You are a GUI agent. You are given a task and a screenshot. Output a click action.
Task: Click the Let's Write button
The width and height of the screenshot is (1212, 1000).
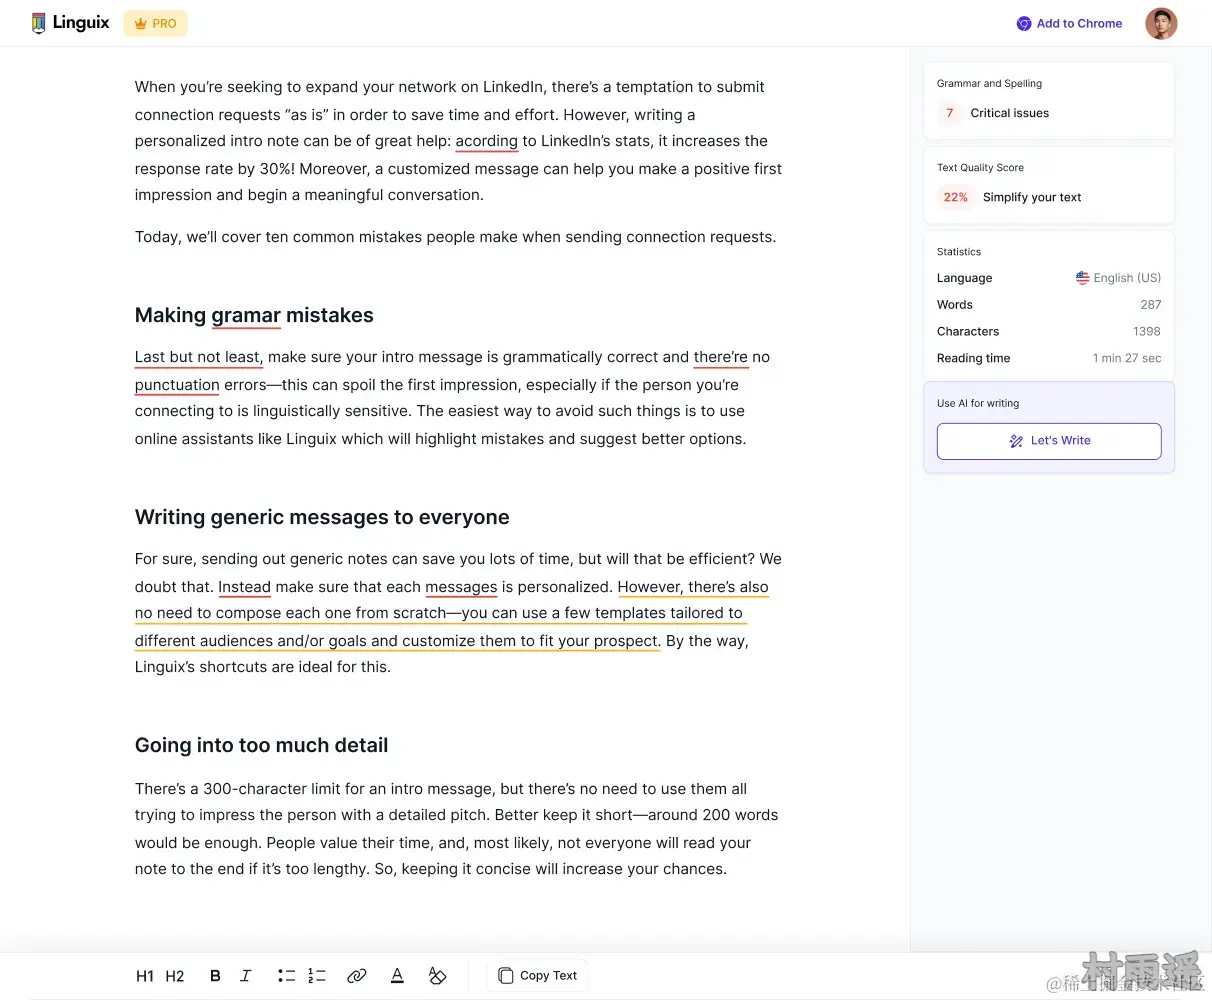1049,441
